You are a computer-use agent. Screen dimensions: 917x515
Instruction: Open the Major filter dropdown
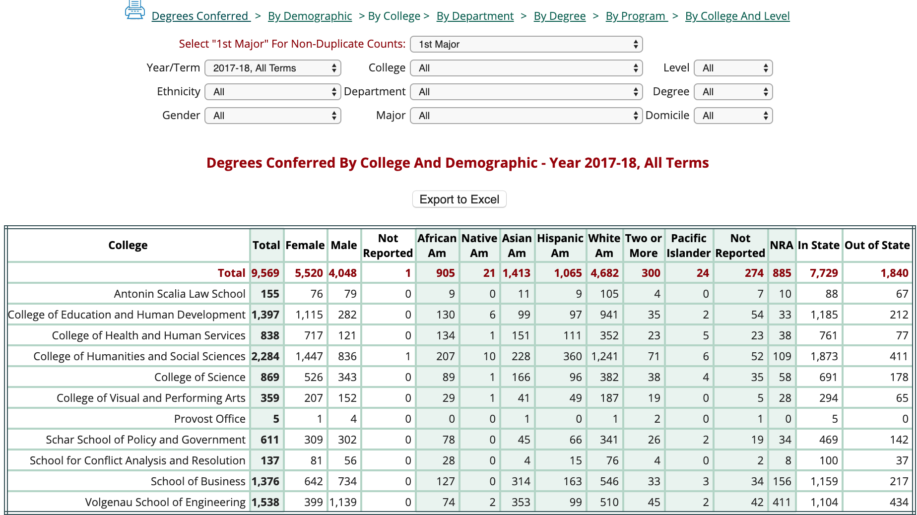click(x=526, y=116)
